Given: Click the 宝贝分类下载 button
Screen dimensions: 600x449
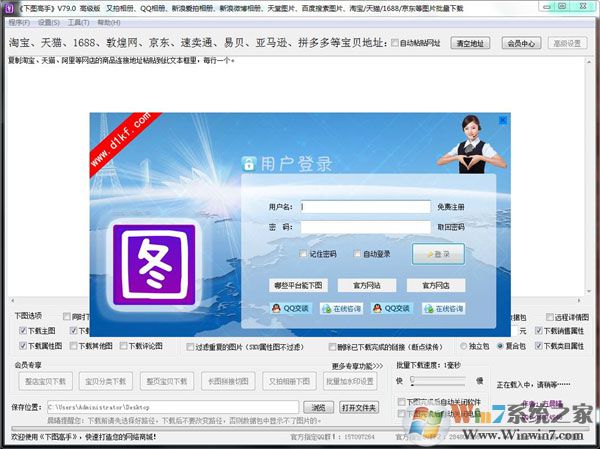Looking at the screenshot, I should [106, 381].
